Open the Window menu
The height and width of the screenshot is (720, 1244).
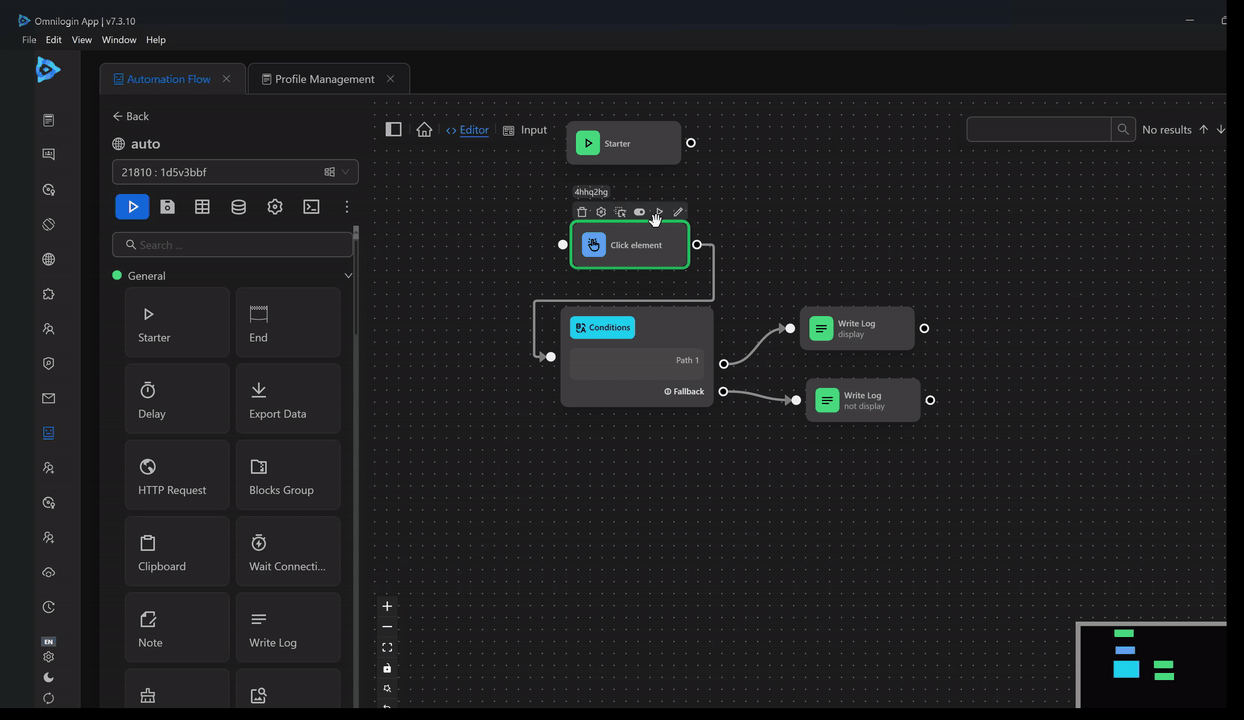click(x=118, y=40)
